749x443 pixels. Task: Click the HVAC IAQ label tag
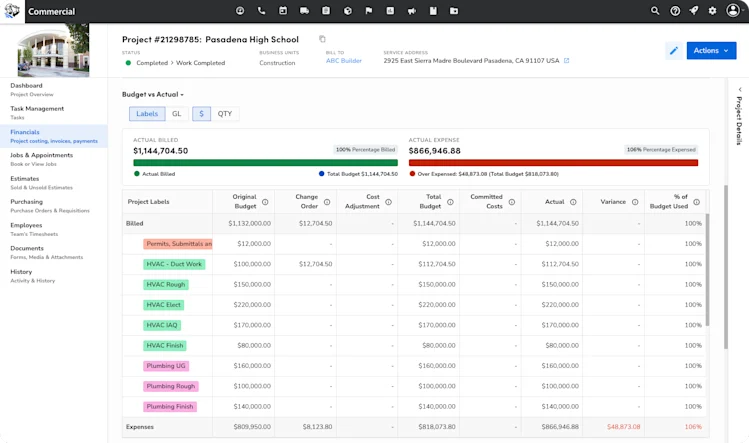(162, 325)
